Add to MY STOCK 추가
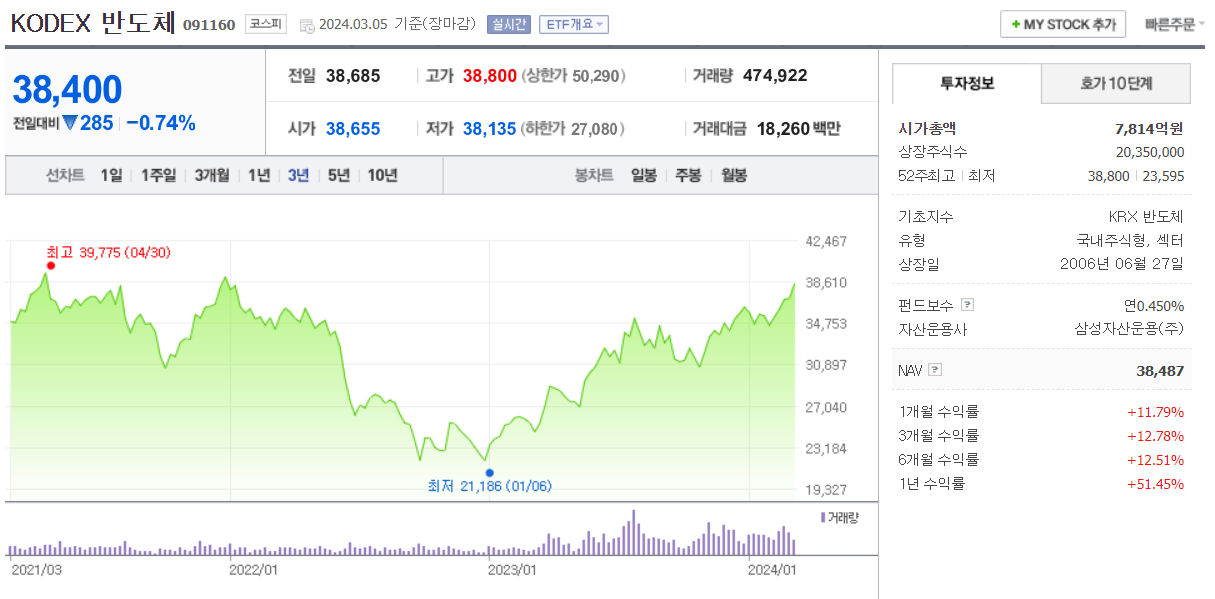 (1063, 24)
